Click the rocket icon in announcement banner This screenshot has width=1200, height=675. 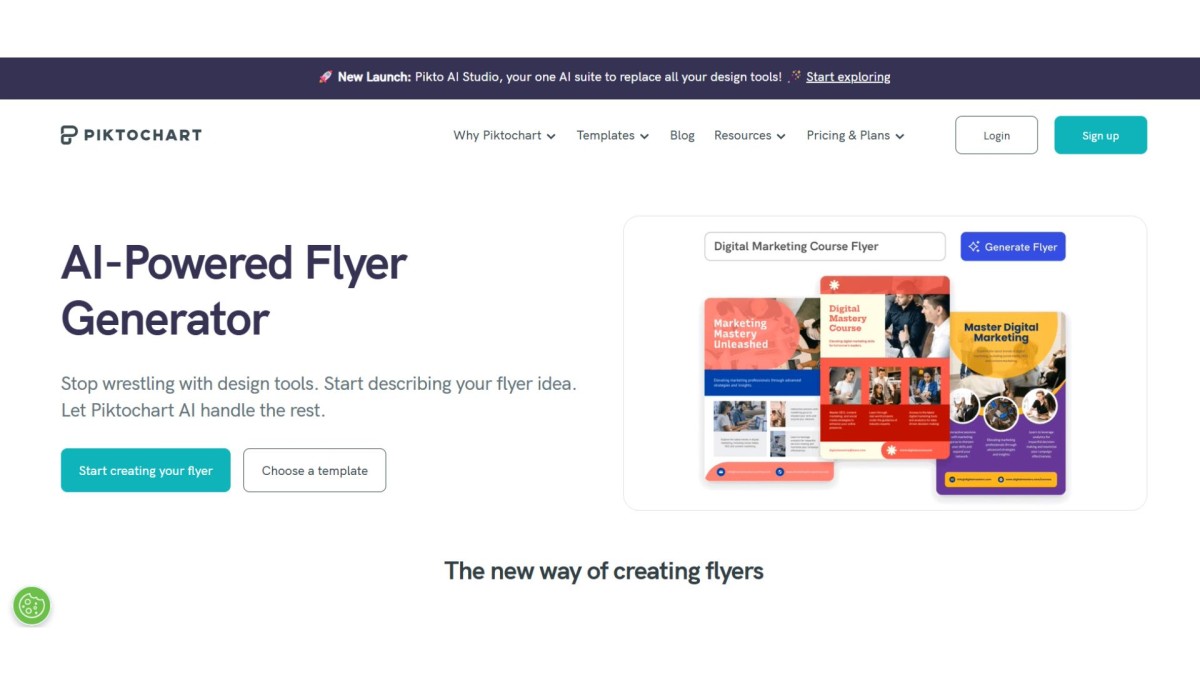[325, 77]
